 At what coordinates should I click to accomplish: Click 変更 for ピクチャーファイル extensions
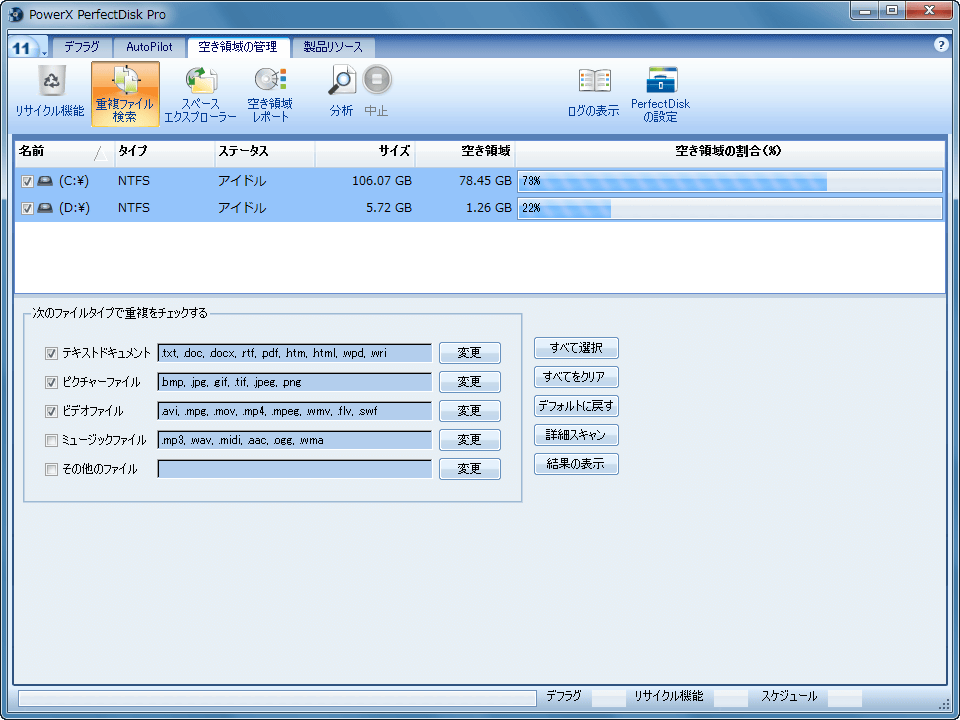click(x=470, y=382)
